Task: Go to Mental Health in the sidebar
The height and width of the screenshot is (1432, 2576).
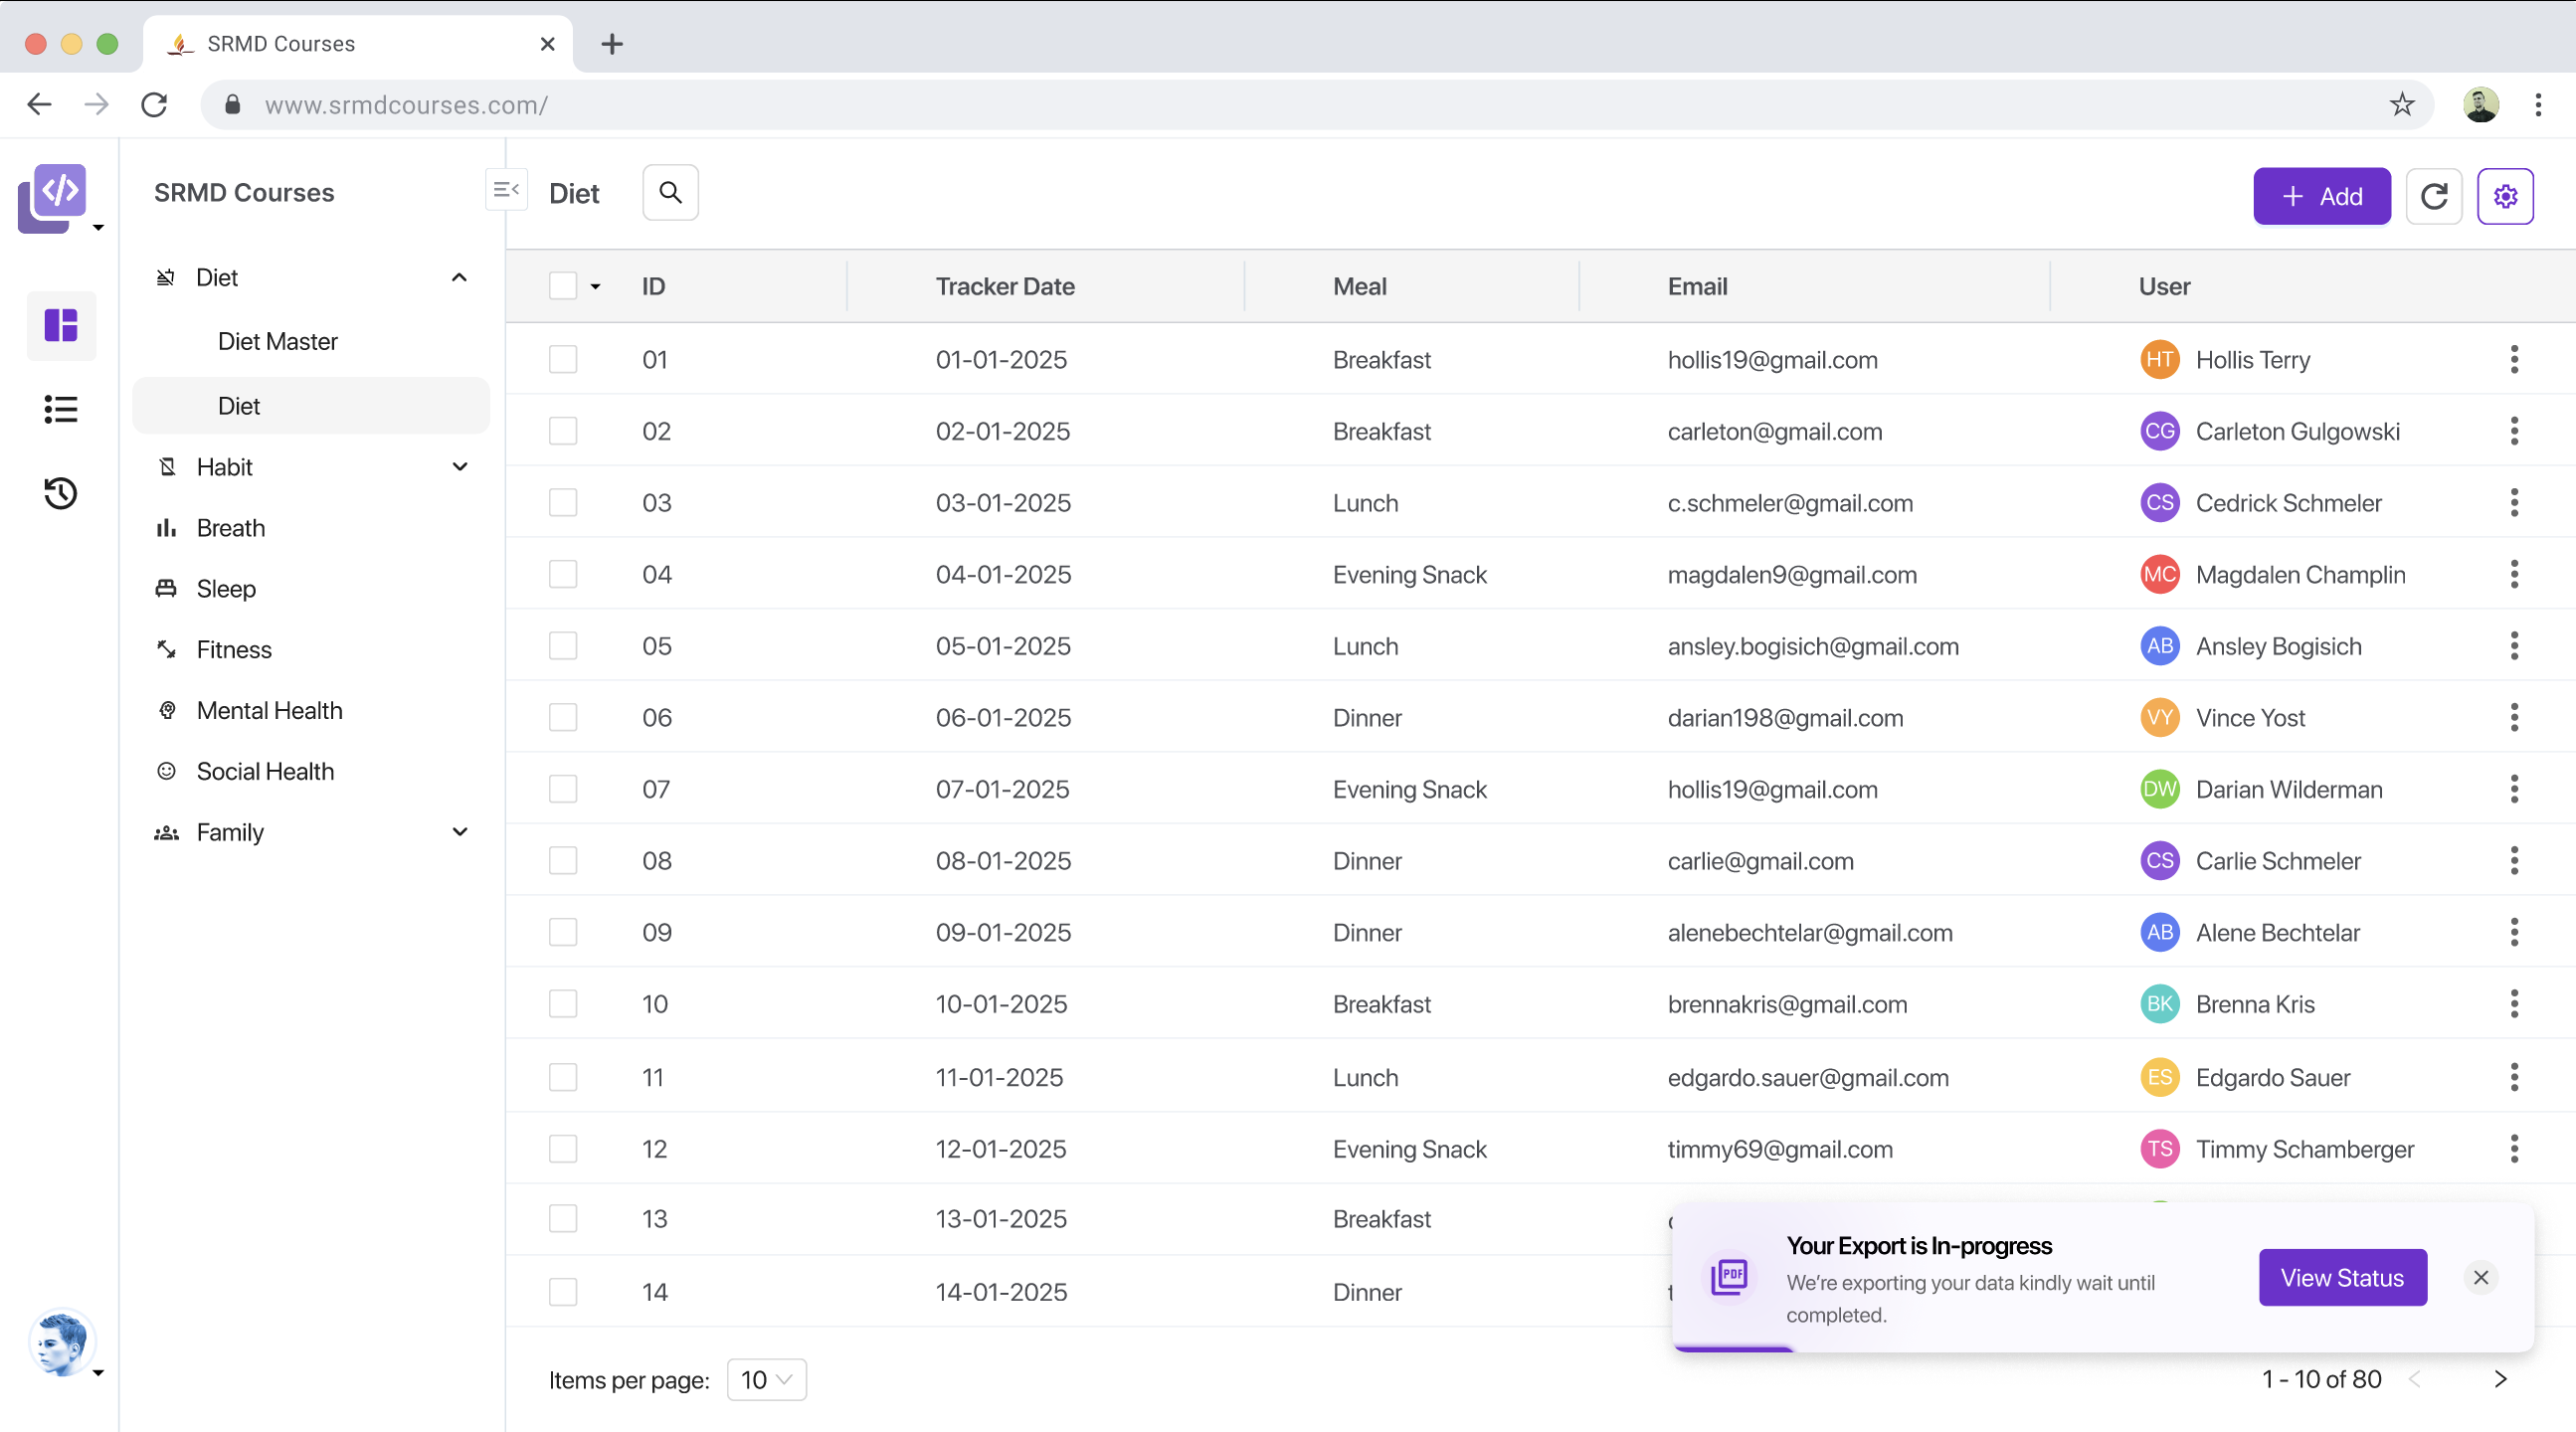Action: click(269, 711)
